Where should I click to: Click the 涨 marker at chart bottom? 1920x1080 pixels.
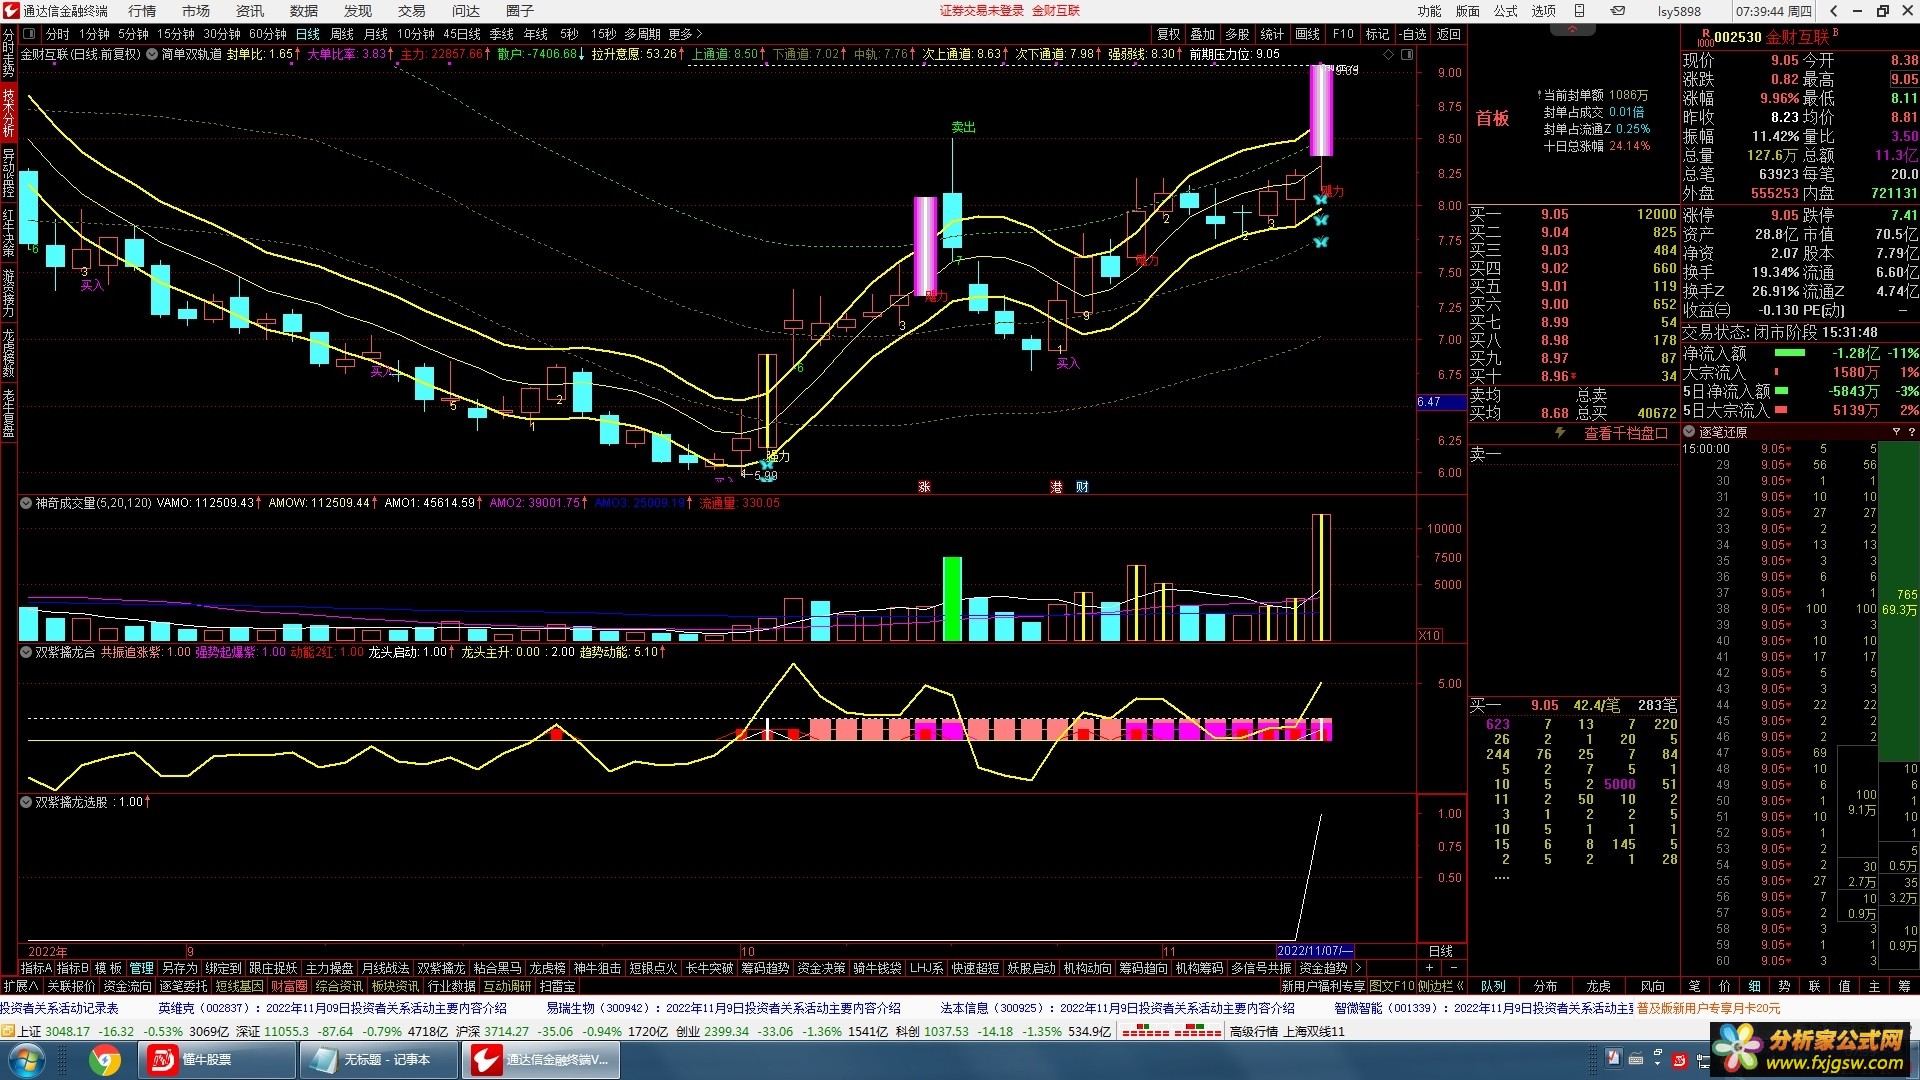coord(924,487)
